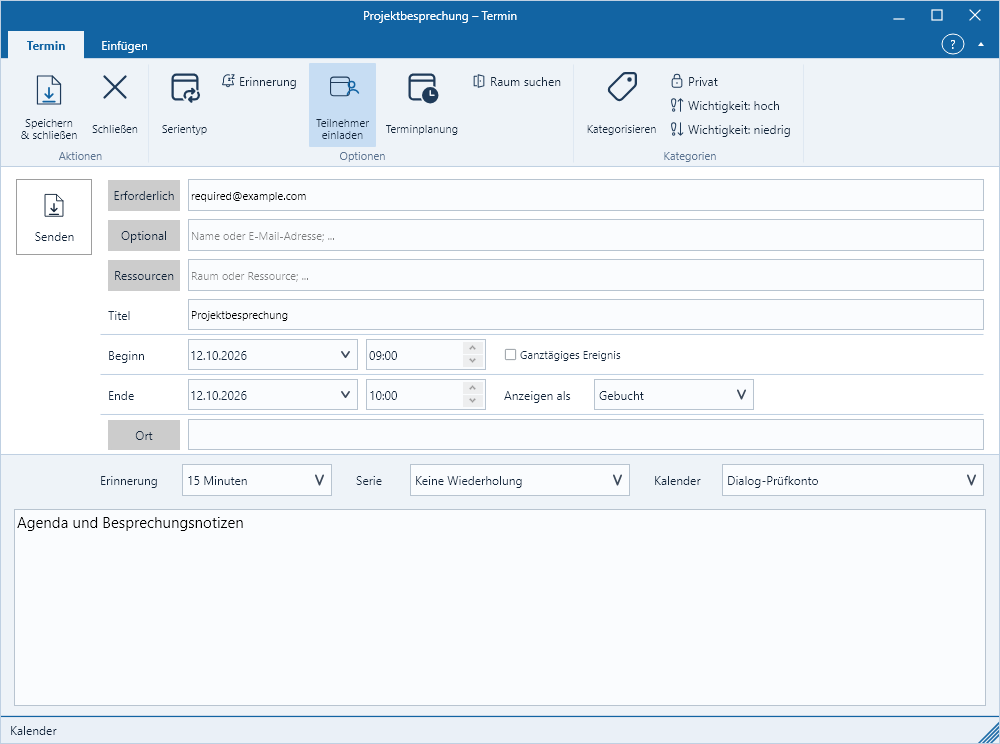Screen dimensions: 1000x744
Task: Decrease the Beginn time with down arrow
Action: [473, 361]
